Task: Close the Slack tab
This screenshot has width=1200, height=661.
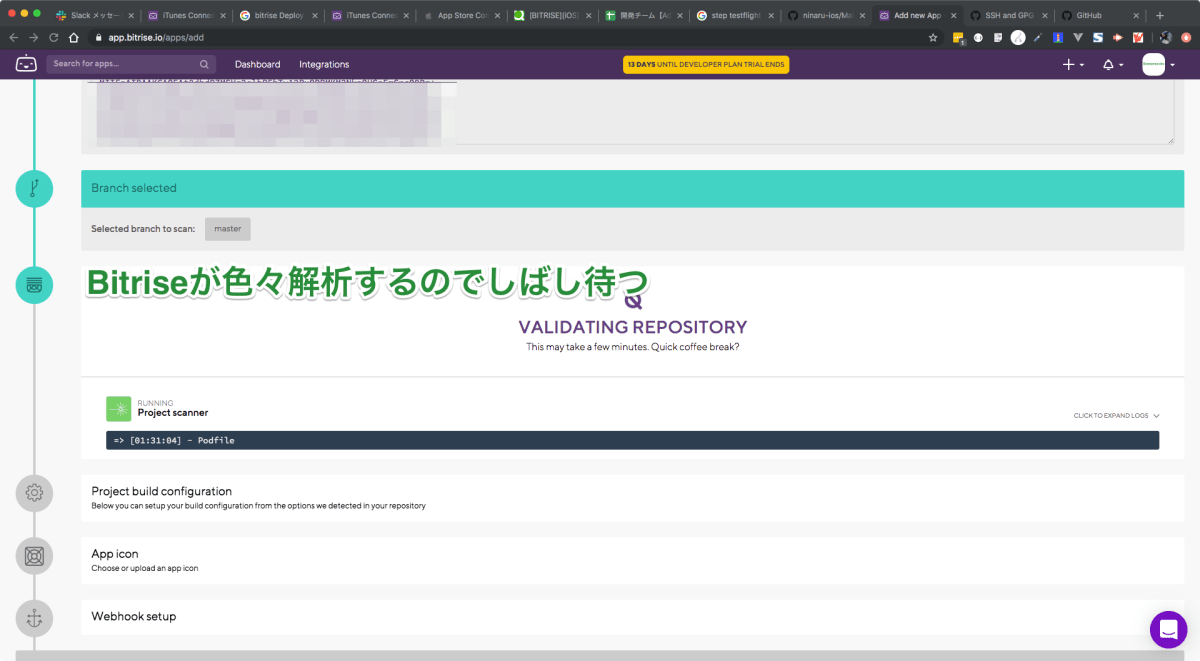Action: tap(131, 16)
